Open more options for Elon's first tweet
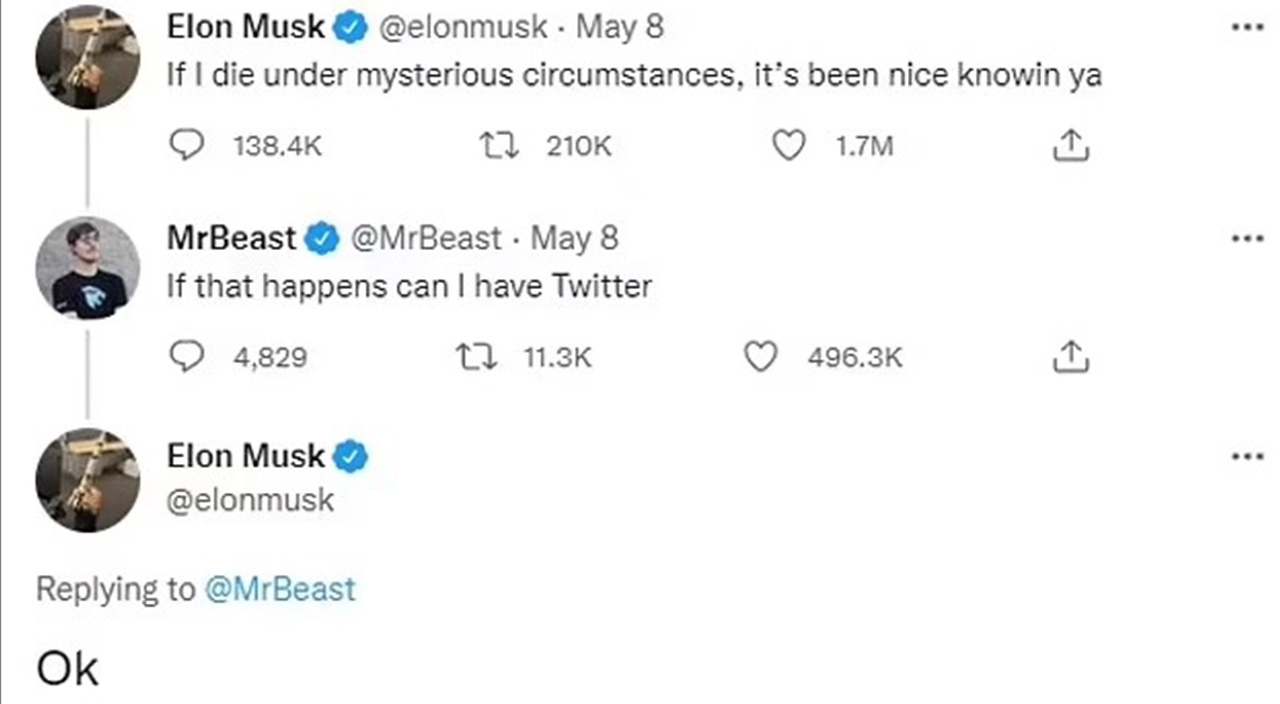 coord(1248,27)
